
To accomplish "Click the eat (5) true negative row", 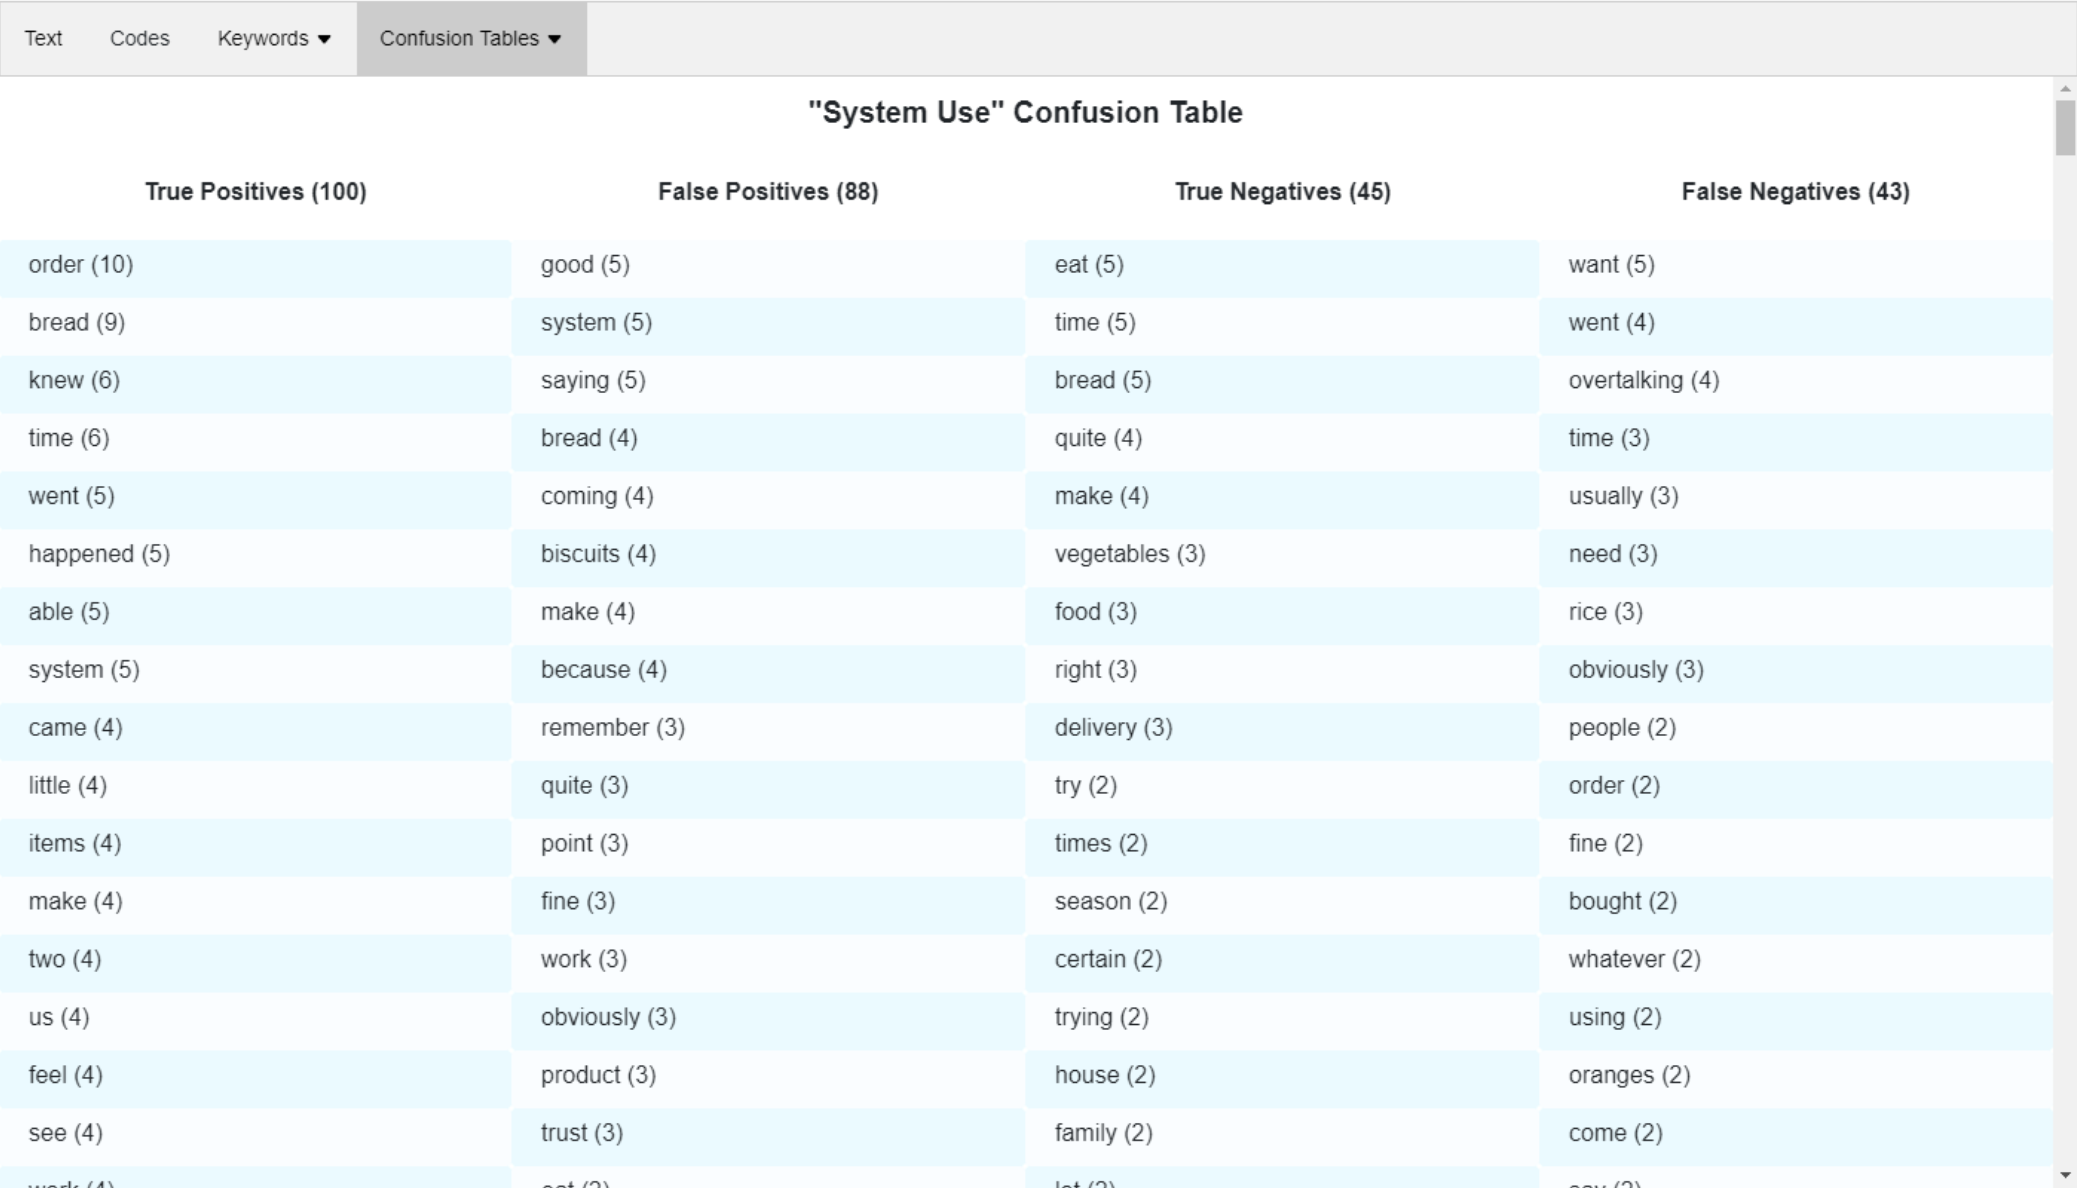I will click(1281, 264).
